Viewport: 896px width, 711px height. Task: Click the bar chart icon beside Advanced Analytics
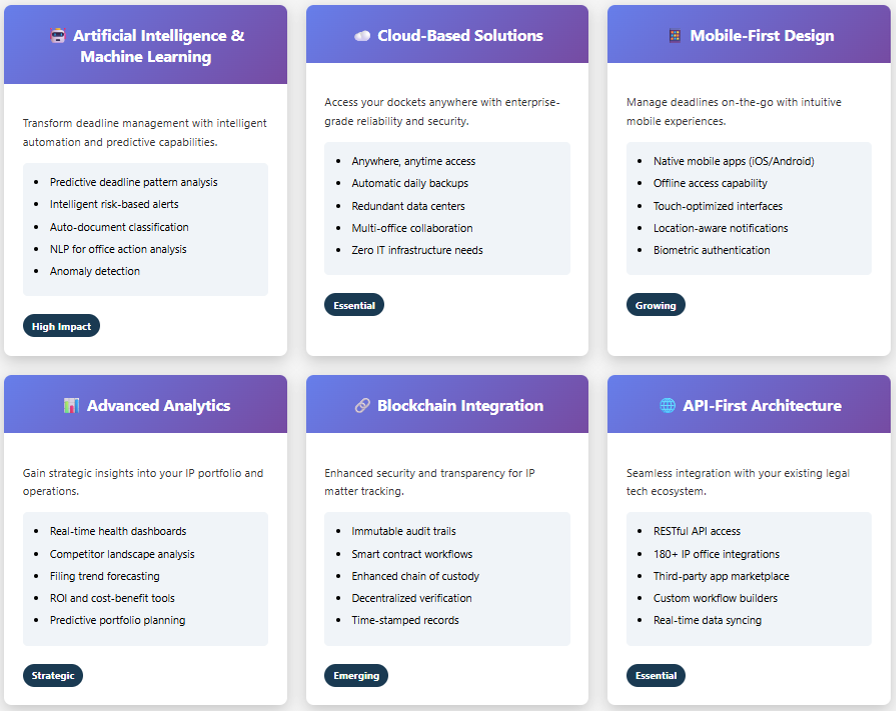click(71, 406)
